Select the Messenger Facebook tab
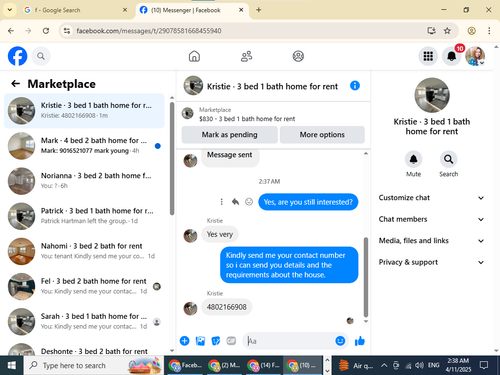This screenshot has height=375, width=500. click(192, 10)
